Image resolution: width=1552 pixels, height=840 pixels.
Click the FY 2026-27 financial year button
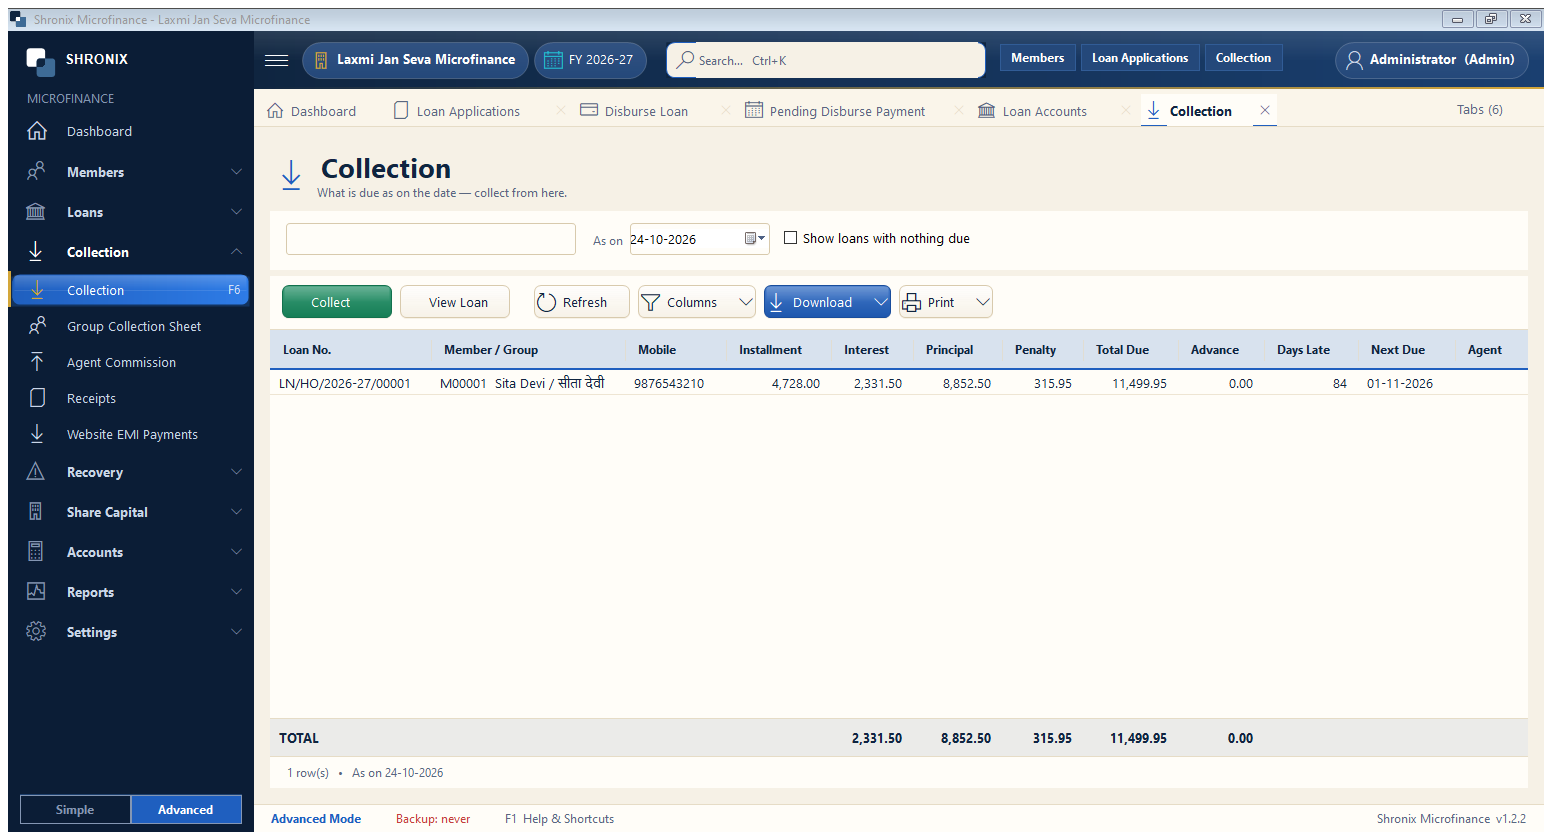click(x=590, y=60)
